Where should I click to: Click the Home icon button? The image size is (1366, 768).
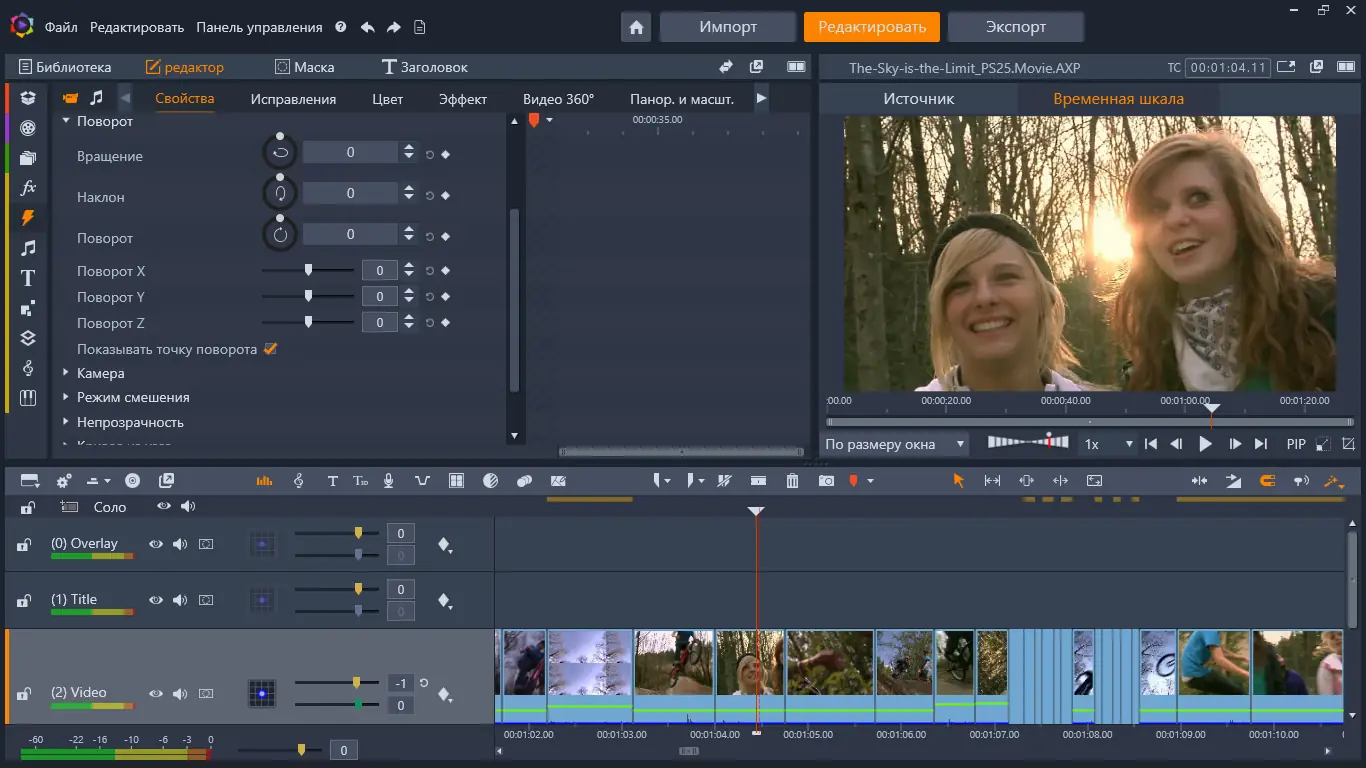[x=636, y=27]
